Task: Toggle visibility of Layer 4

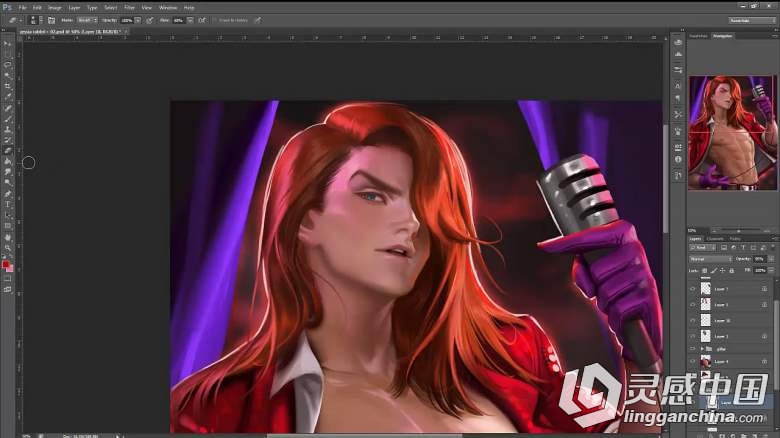Action: coord(692,361)
